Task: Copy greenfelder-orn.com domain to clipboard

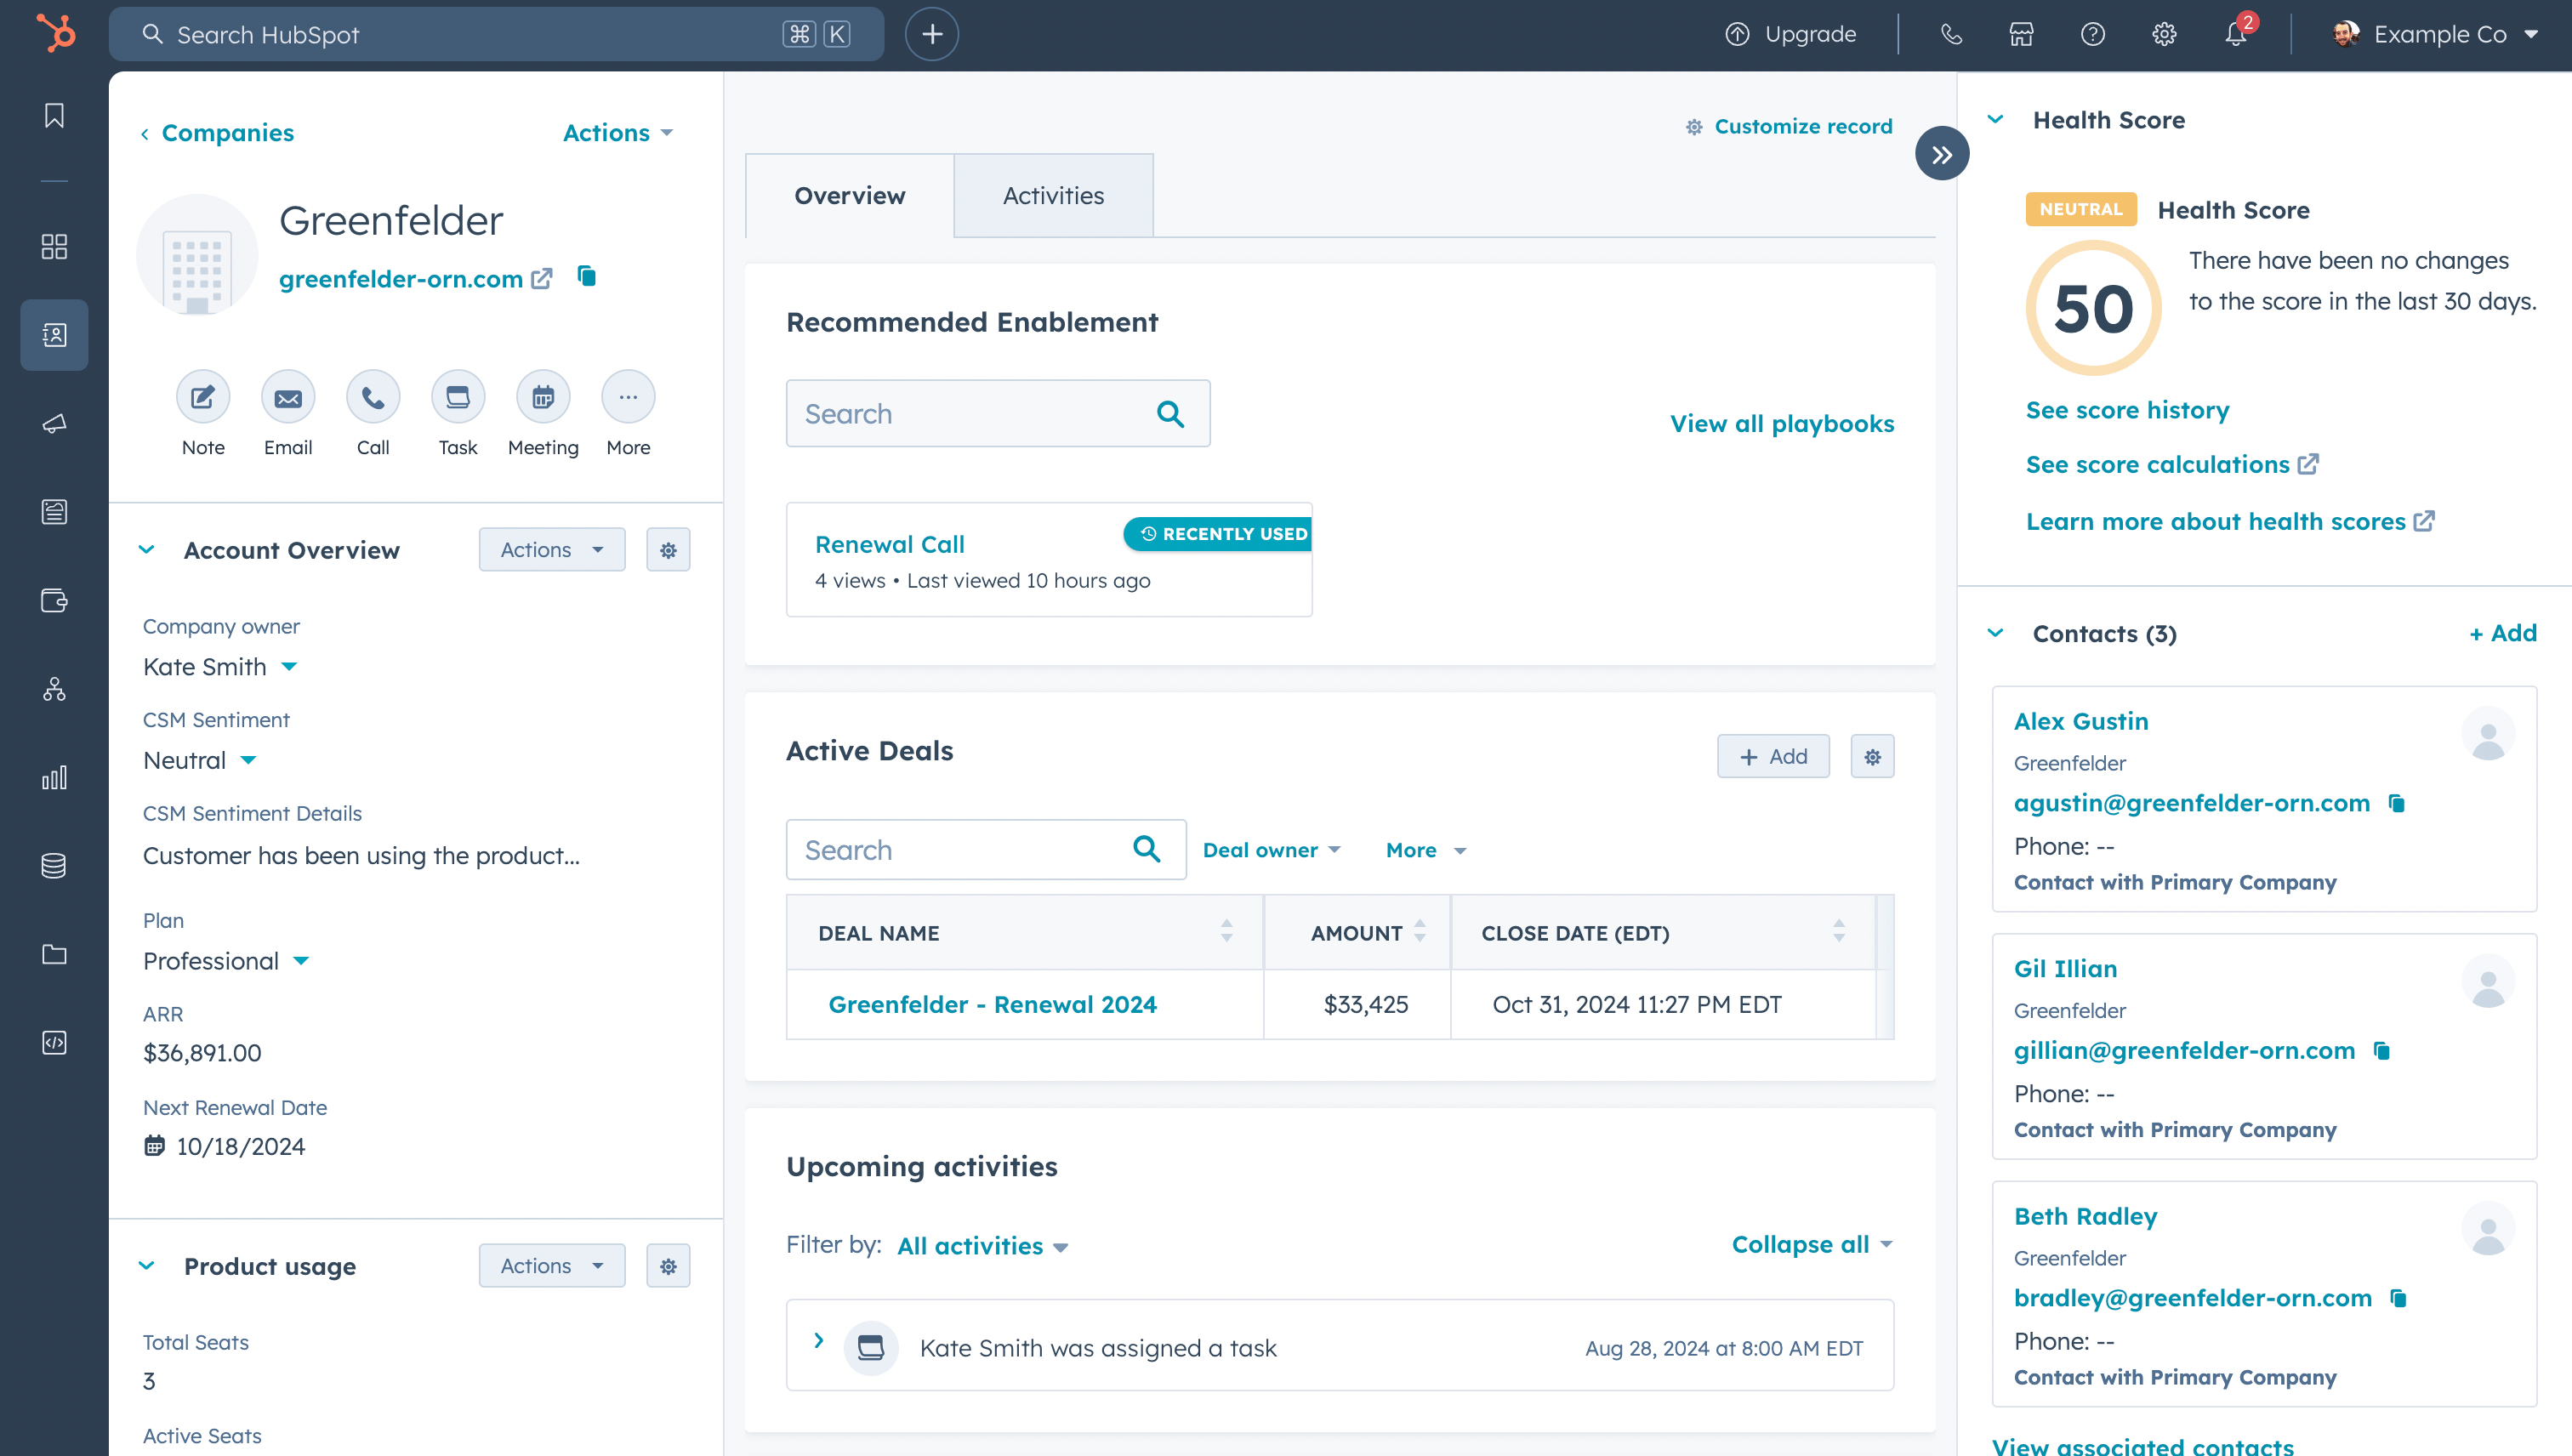Action: 587,276
